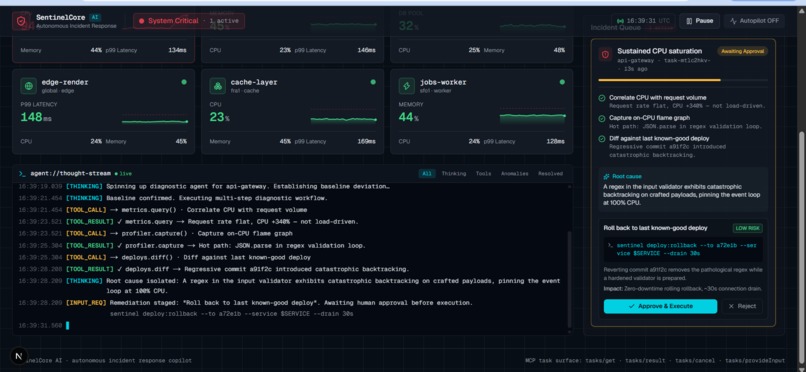Click the LOW RISK badge
This screenshot has width=806, height=372.
(x=747, y=228)
